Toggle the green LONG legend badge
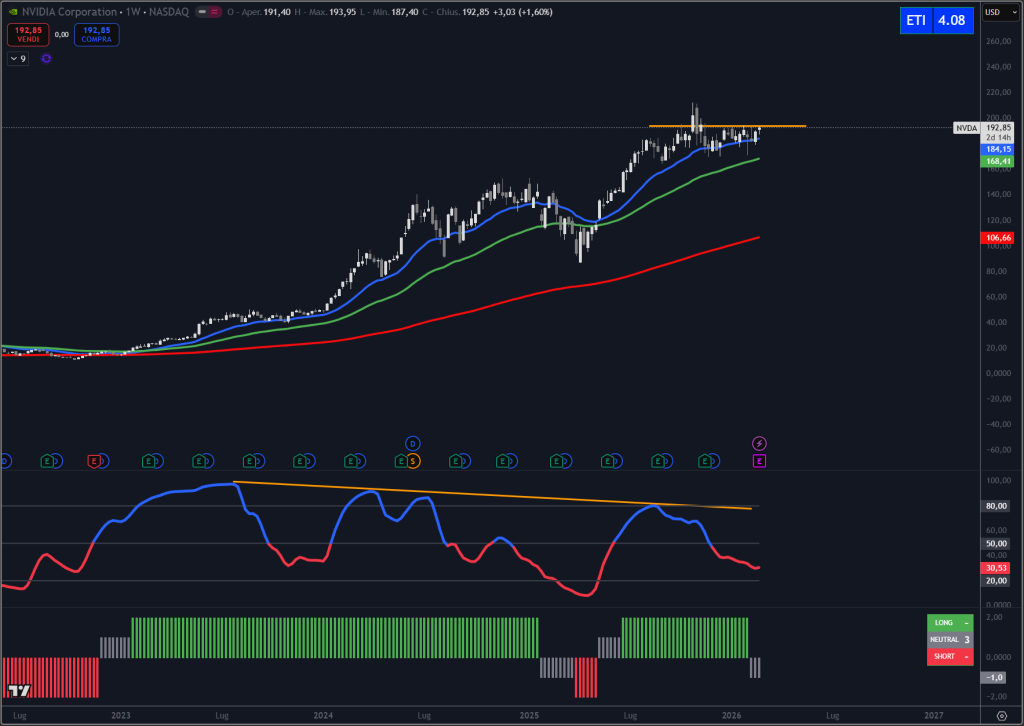 click(949, 622)
